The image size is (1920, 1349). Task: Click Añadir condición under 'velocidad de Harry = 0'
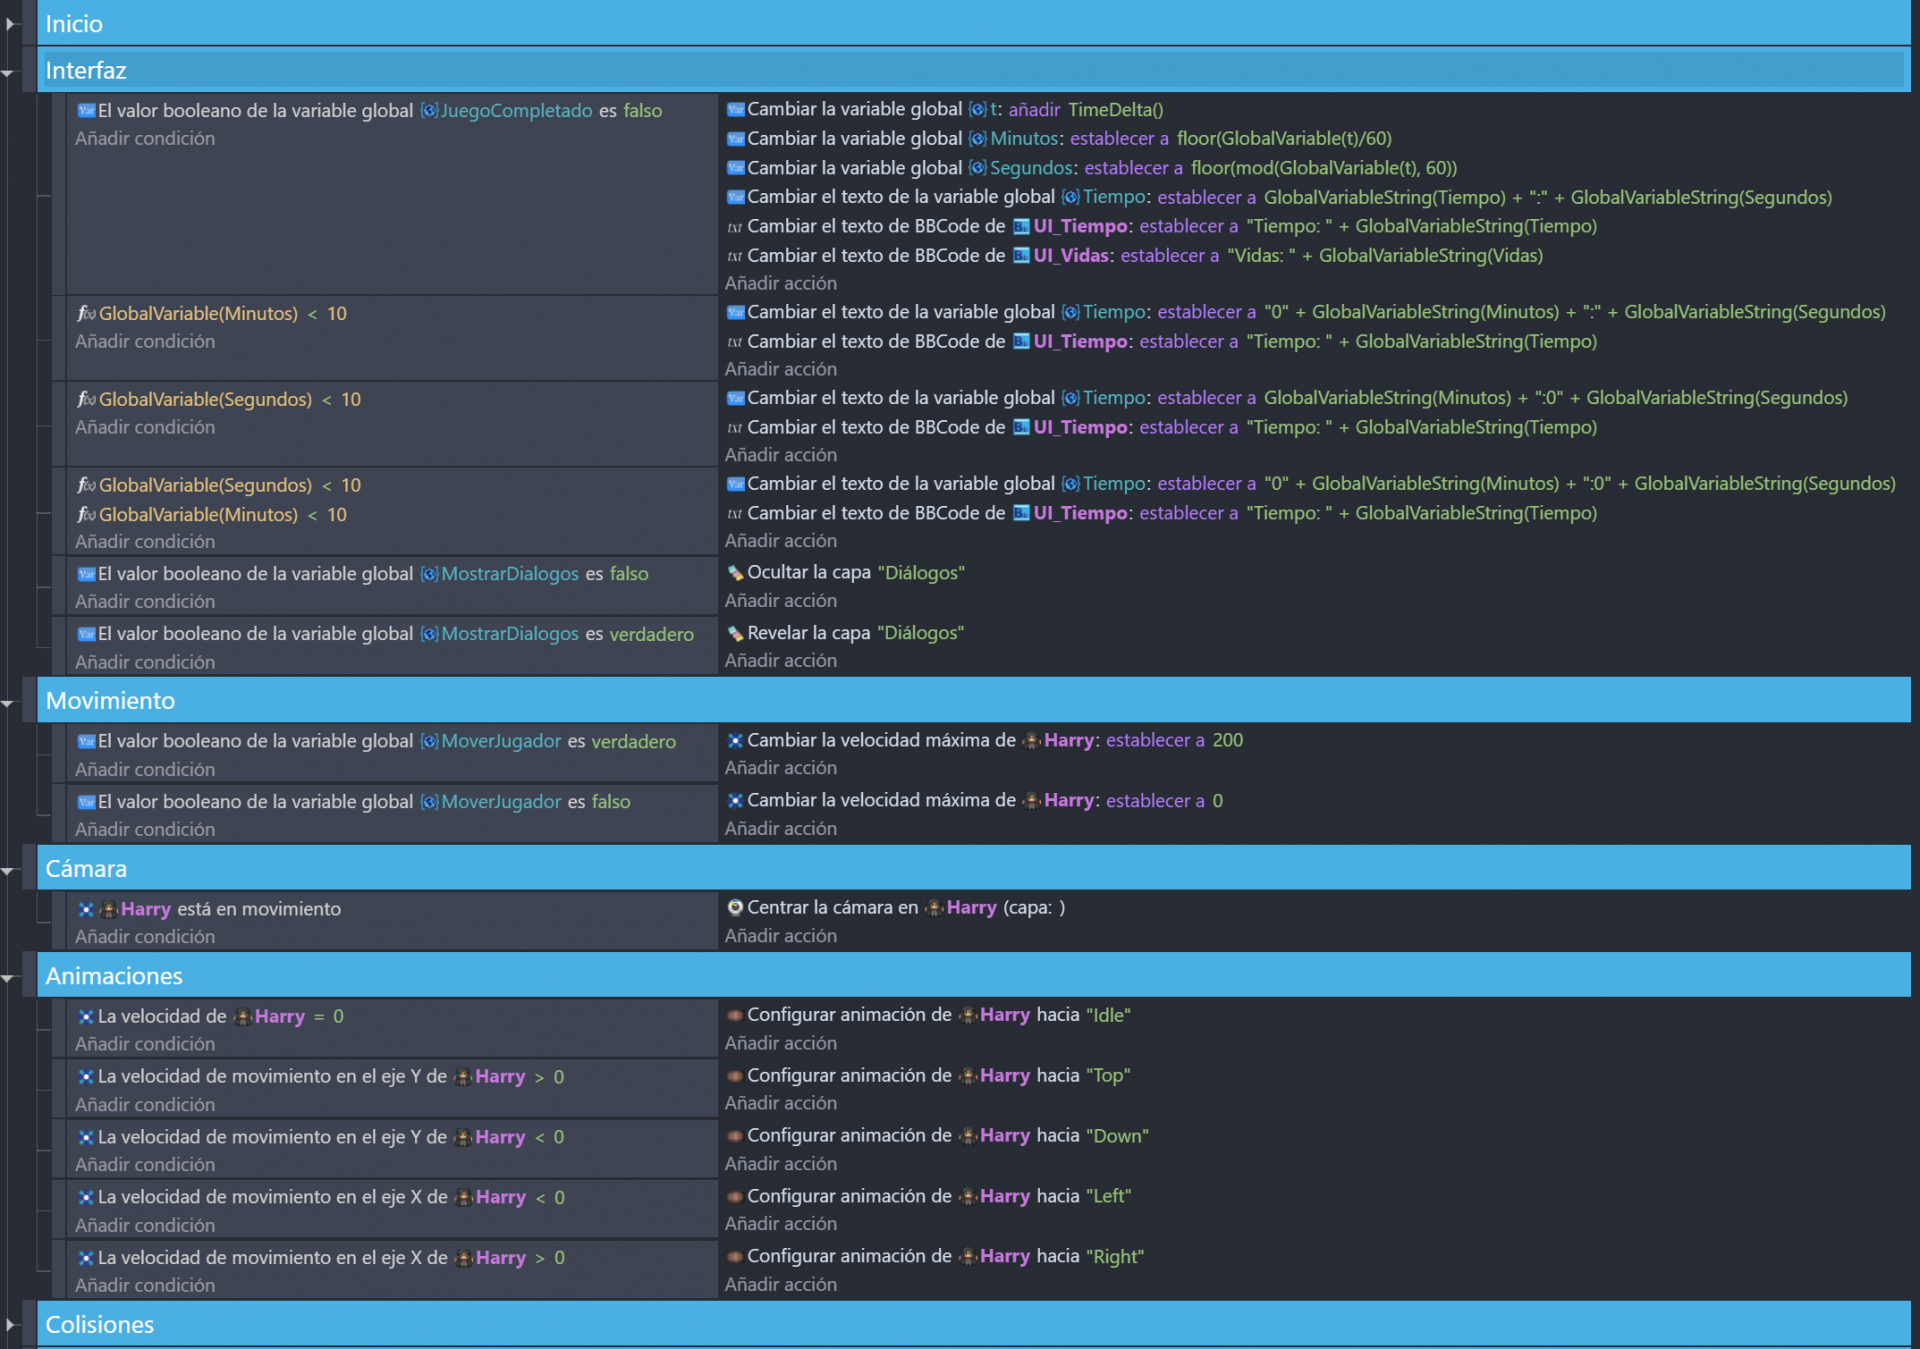point(145,1044)
